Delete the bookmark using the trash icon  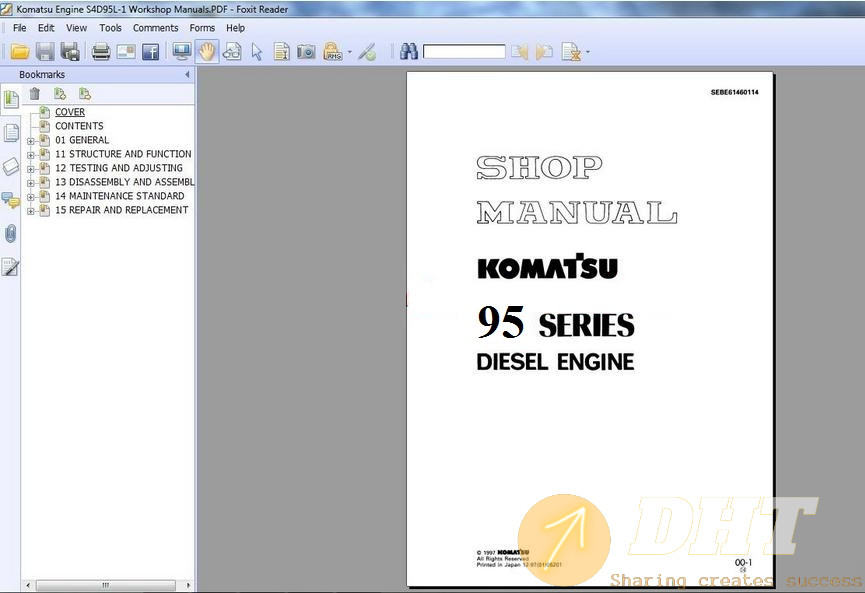[35, 94]
